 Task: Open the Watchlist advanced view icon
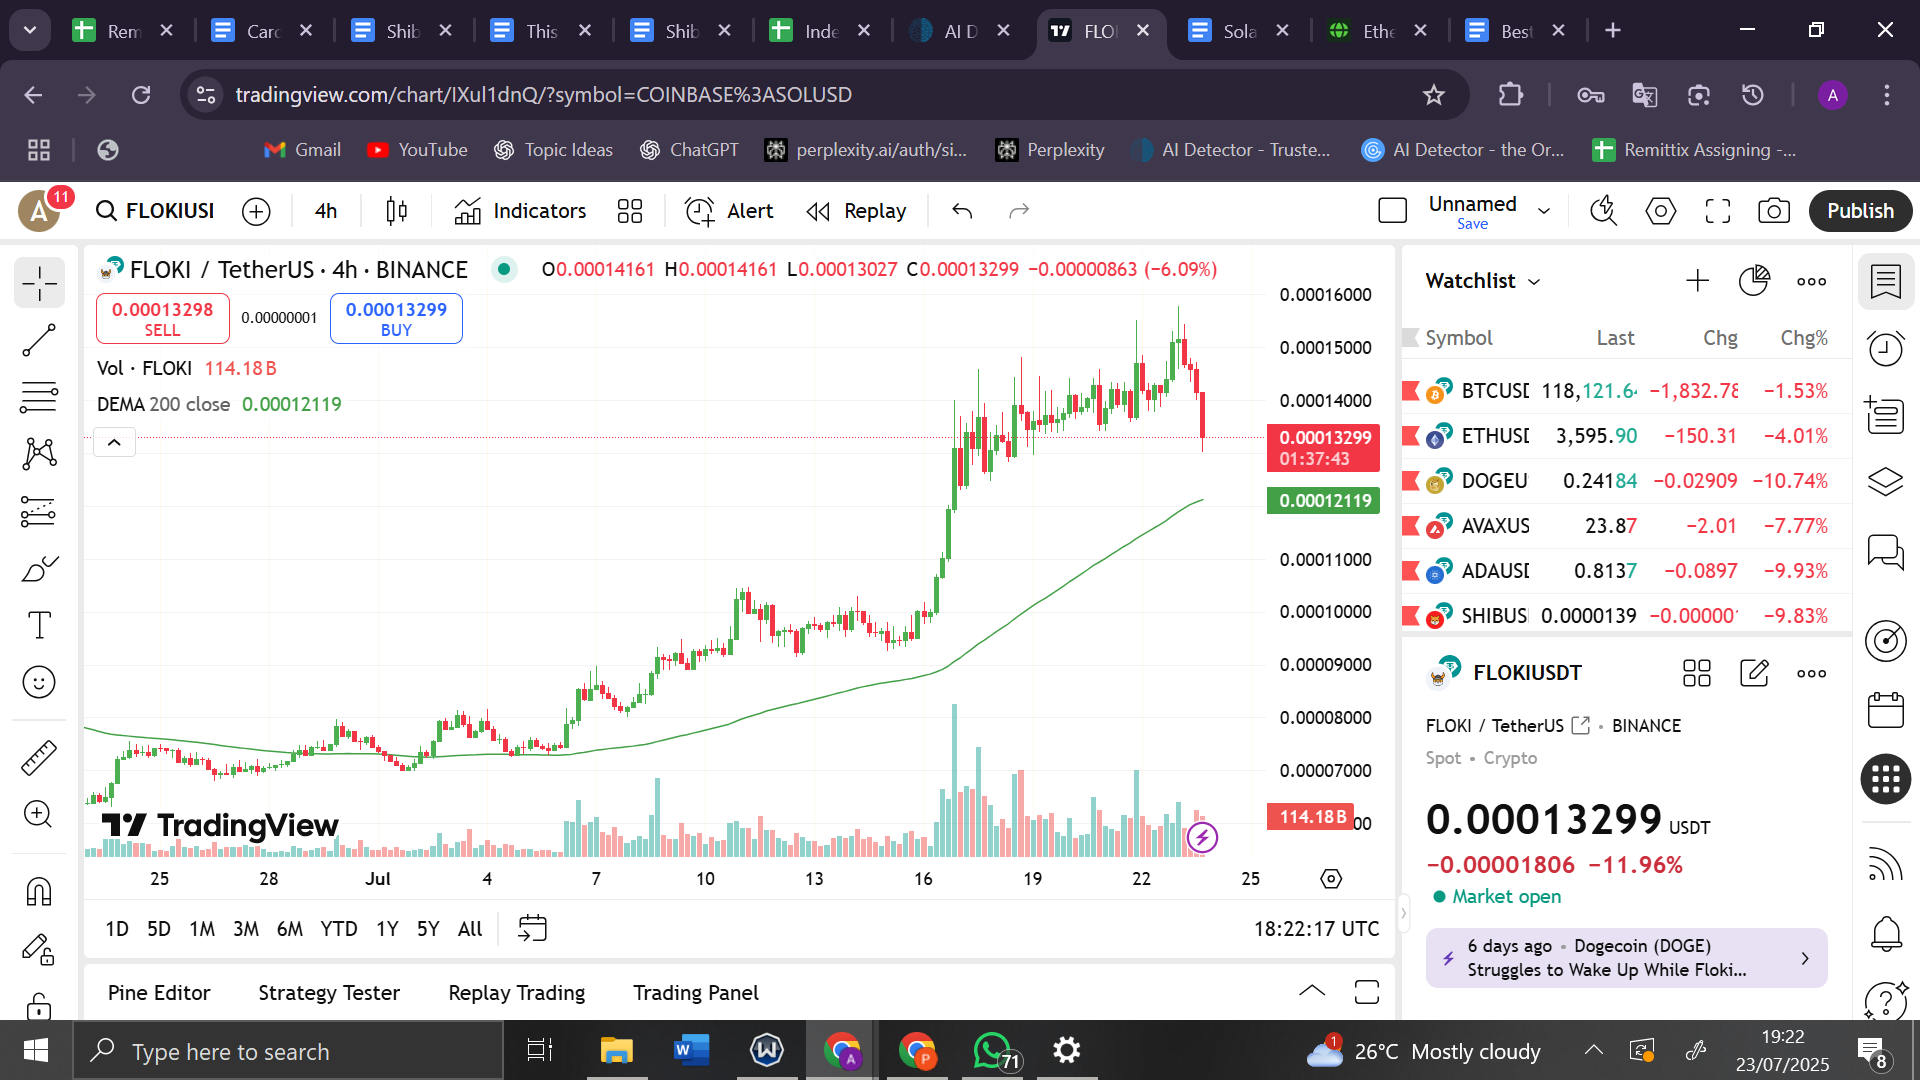coord(1754,281)
